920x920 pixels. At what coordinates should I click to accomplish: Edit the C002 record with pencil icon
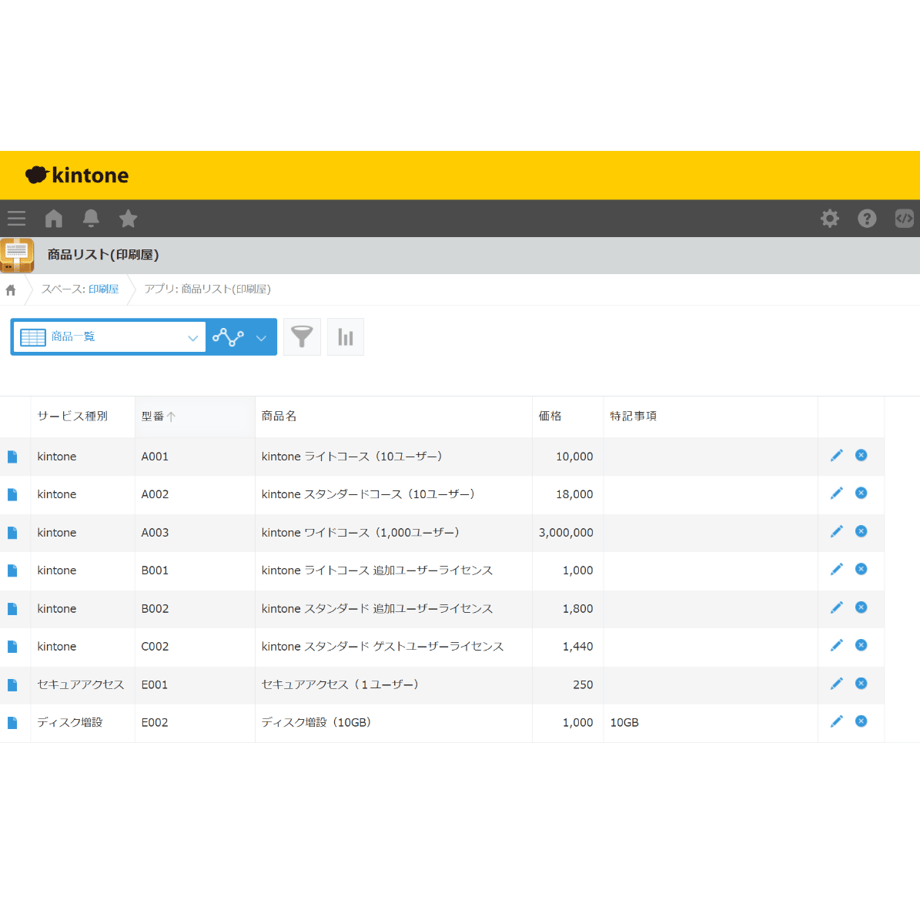tap(837, 645)
